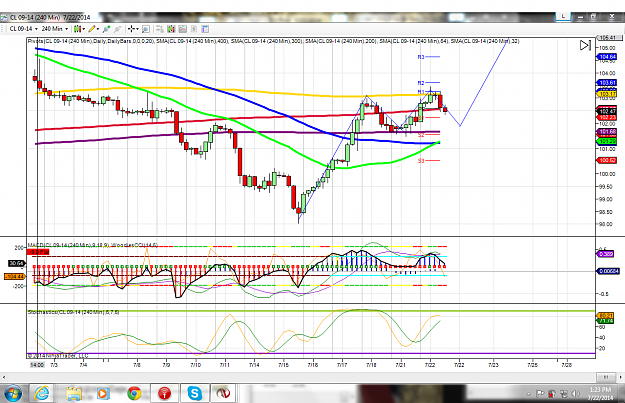Click the zoom magnifier icon in toolbar
Screen dimensions: 625x403
point(146,29)
